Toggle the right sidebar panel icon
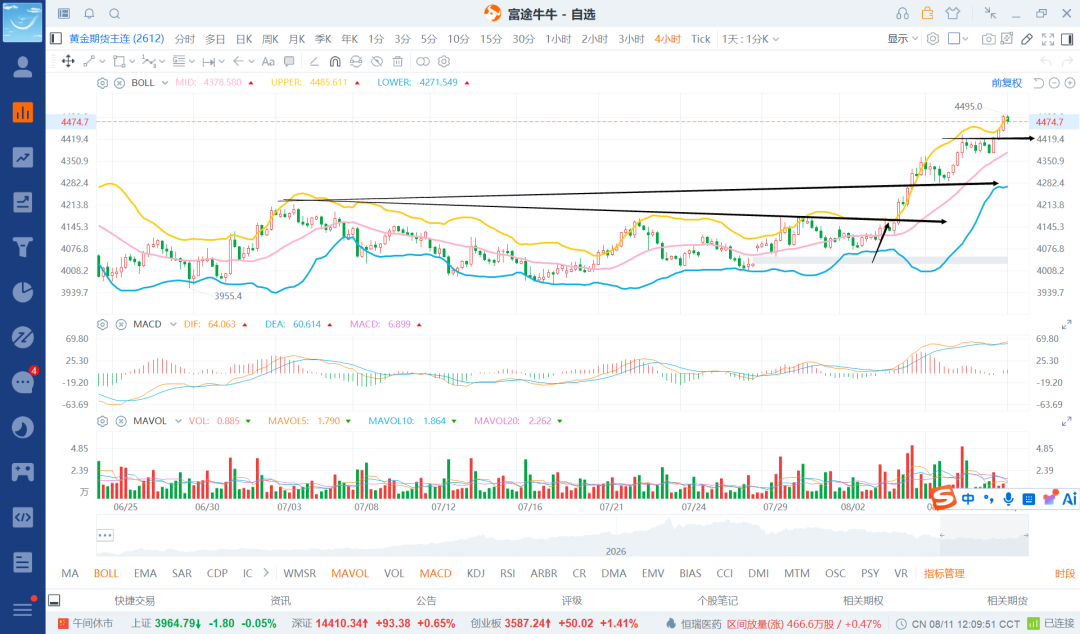 point(1067,39)
